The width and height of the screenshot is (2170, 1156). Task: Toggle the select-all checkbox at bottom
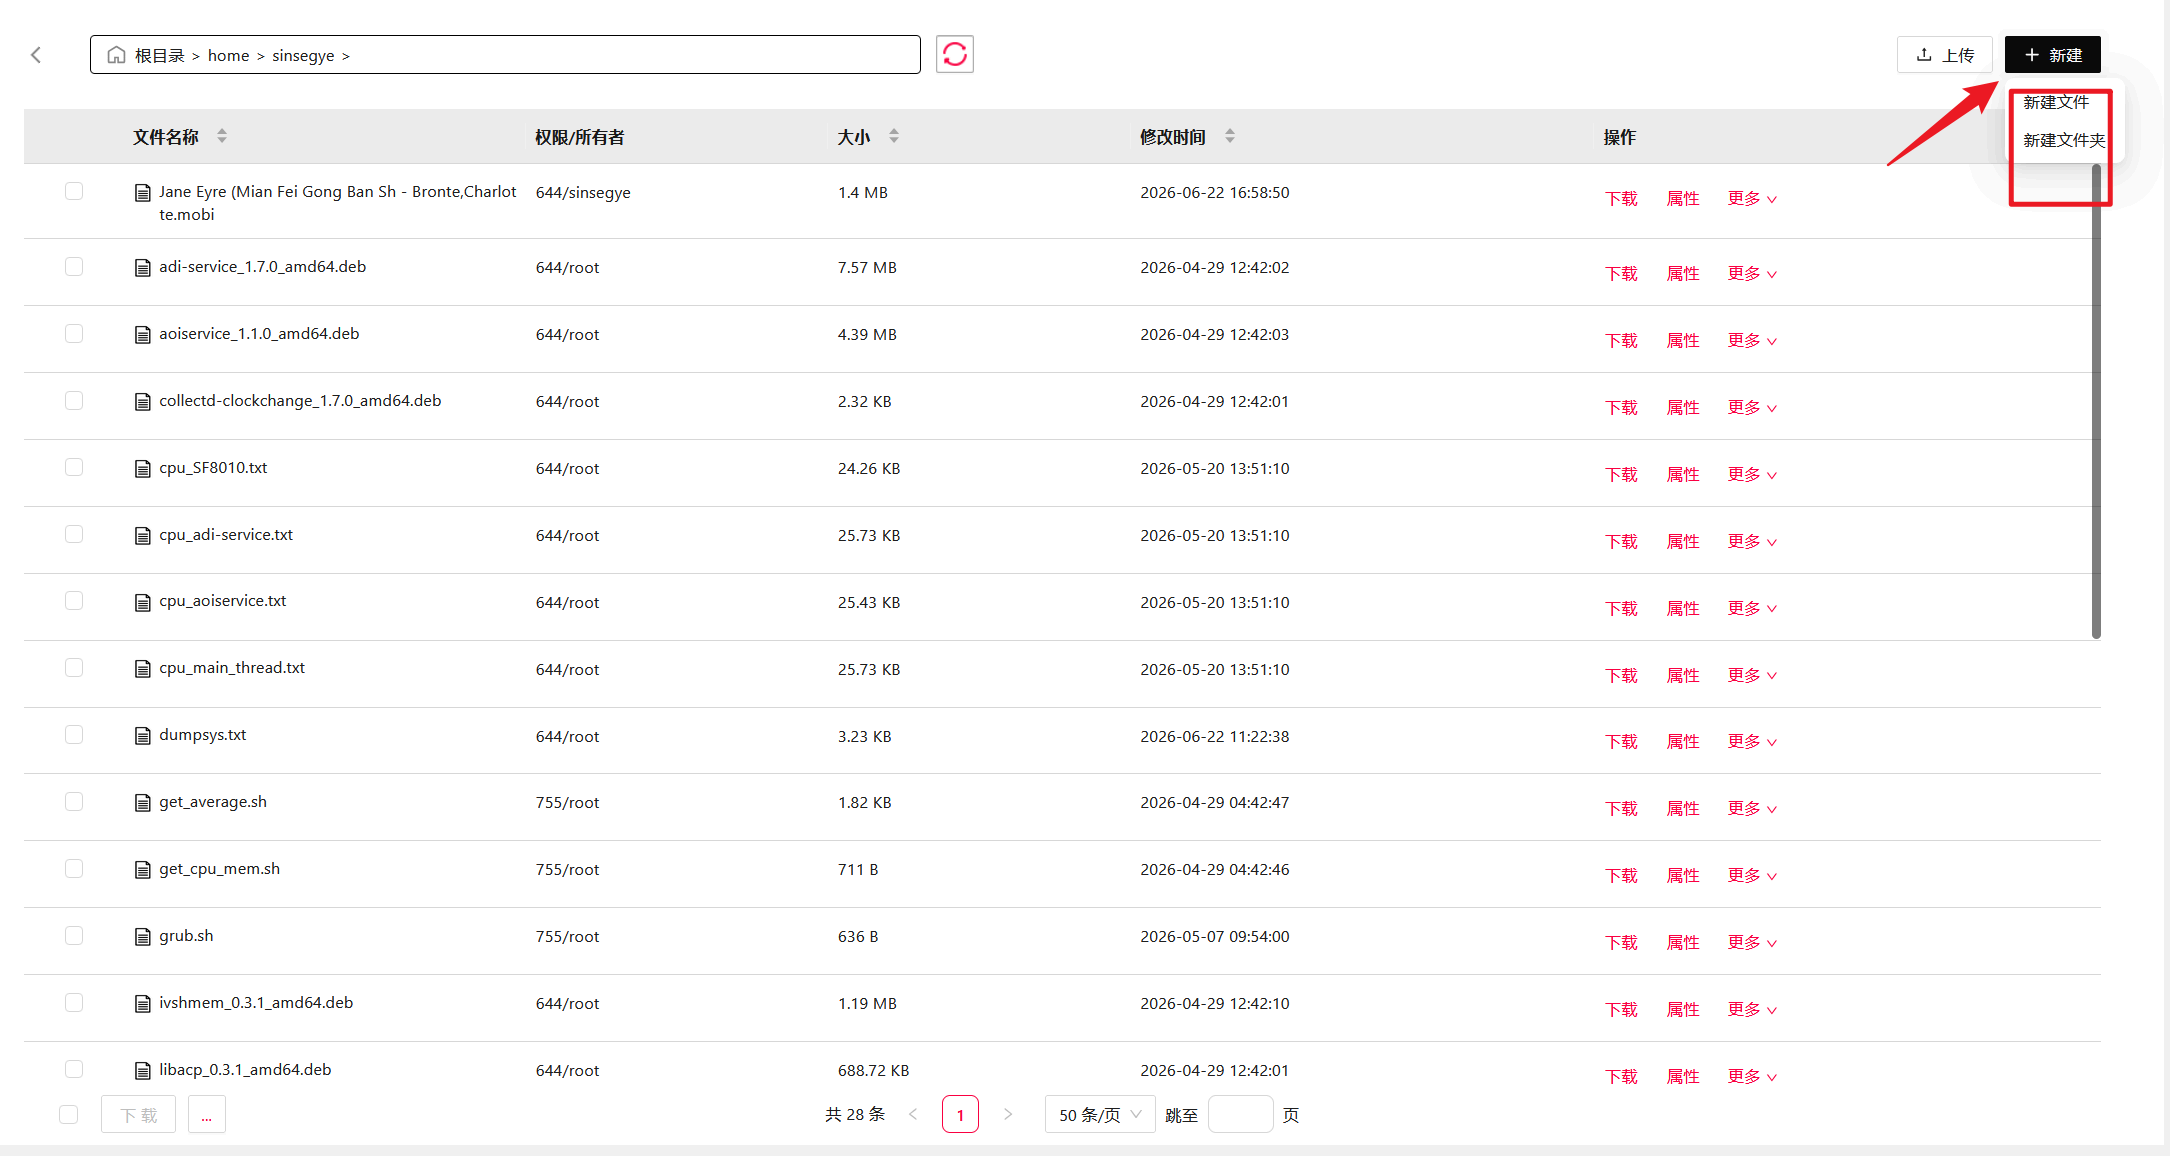pyautogui.click(x=68, y=1114)
